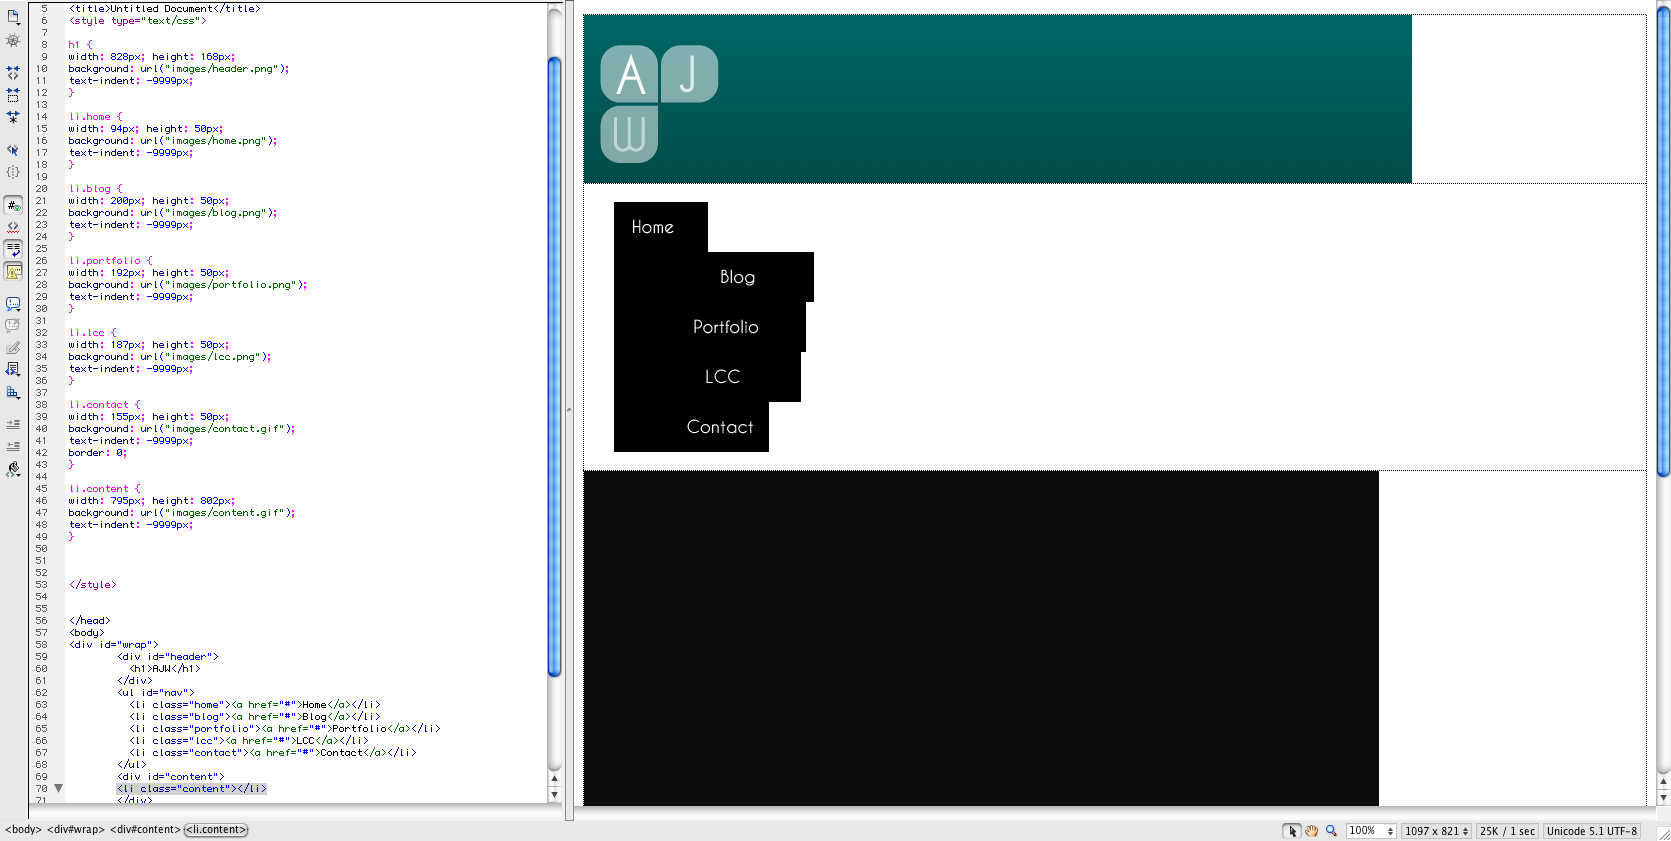Click the black content block in design view
This screenshot has width=1671, height=841.
pyautogui.click(x=981, y=638)
